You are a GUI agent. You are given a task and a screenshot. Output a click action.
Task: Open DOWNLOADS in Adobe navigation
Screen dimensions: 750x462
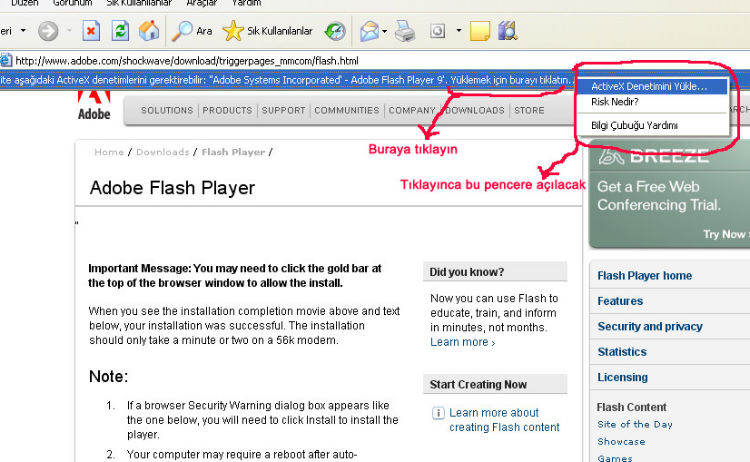coord(475,110)
